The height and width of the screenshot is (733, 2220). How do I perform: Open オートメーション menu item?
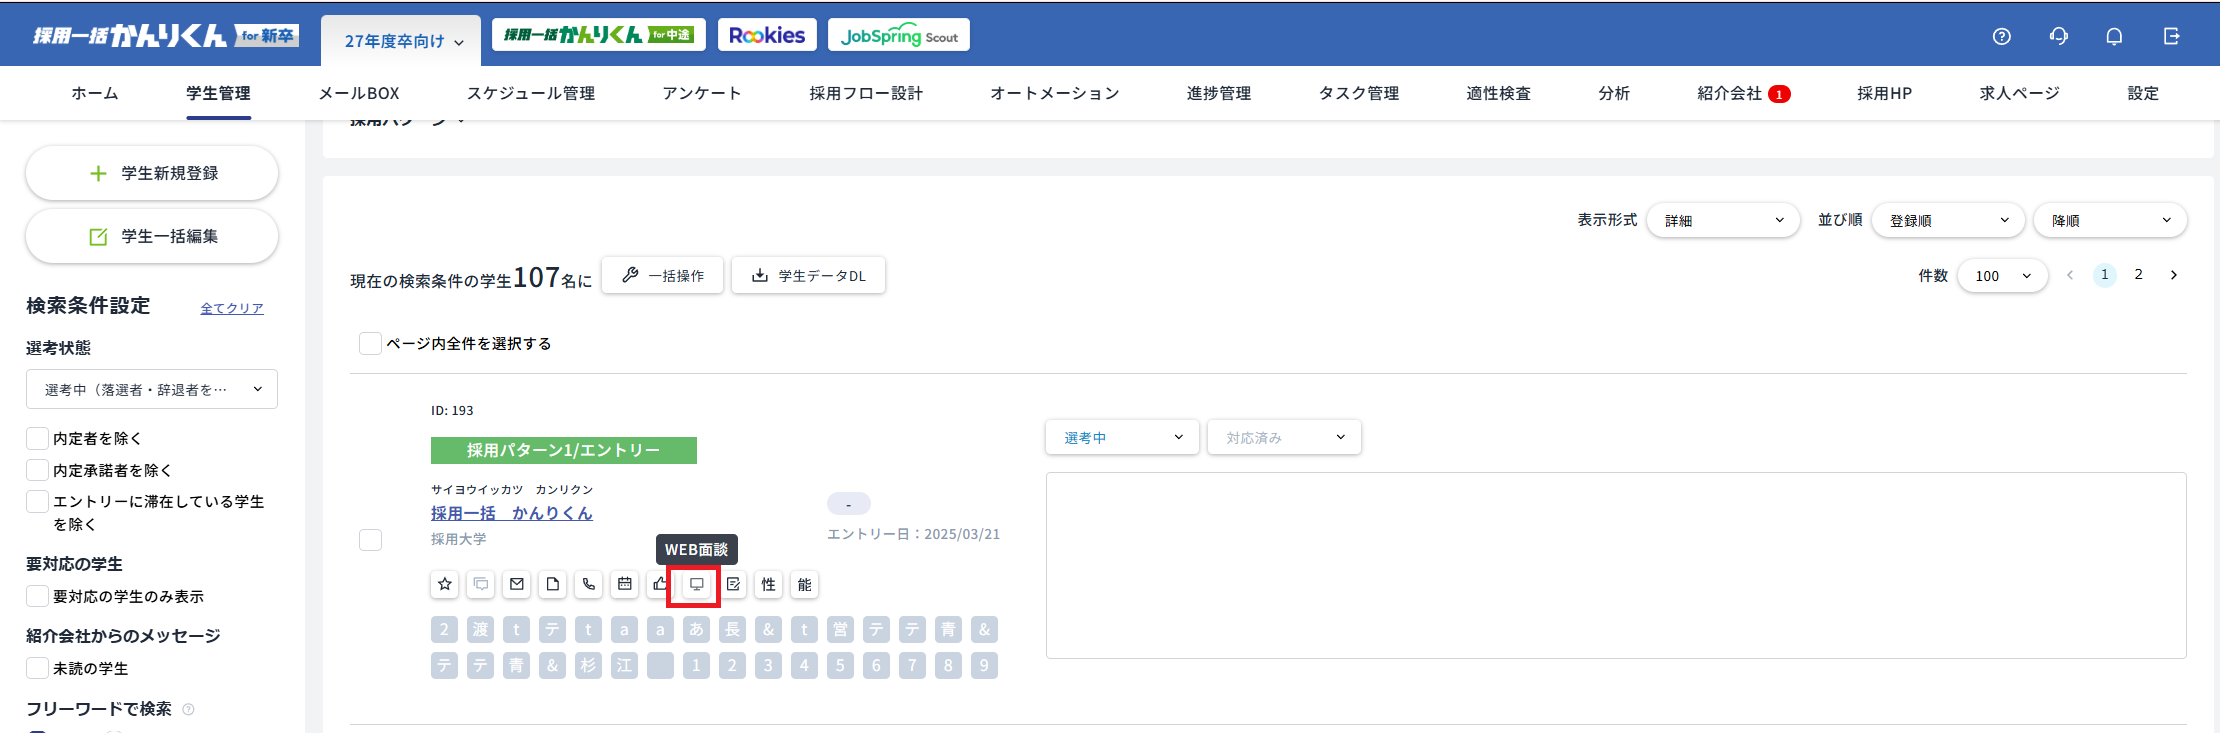[1055, 93]
